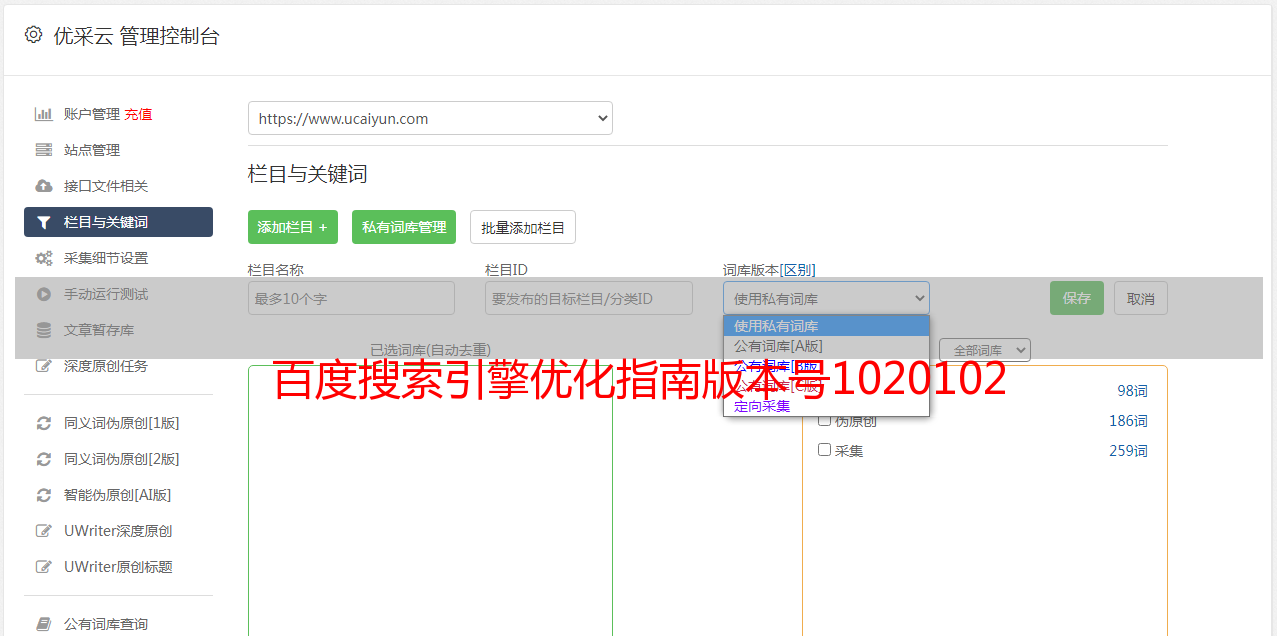1277x636 pixels.
Task: Open 深度原创任务 in the sidebar
Action: (106, 366)
